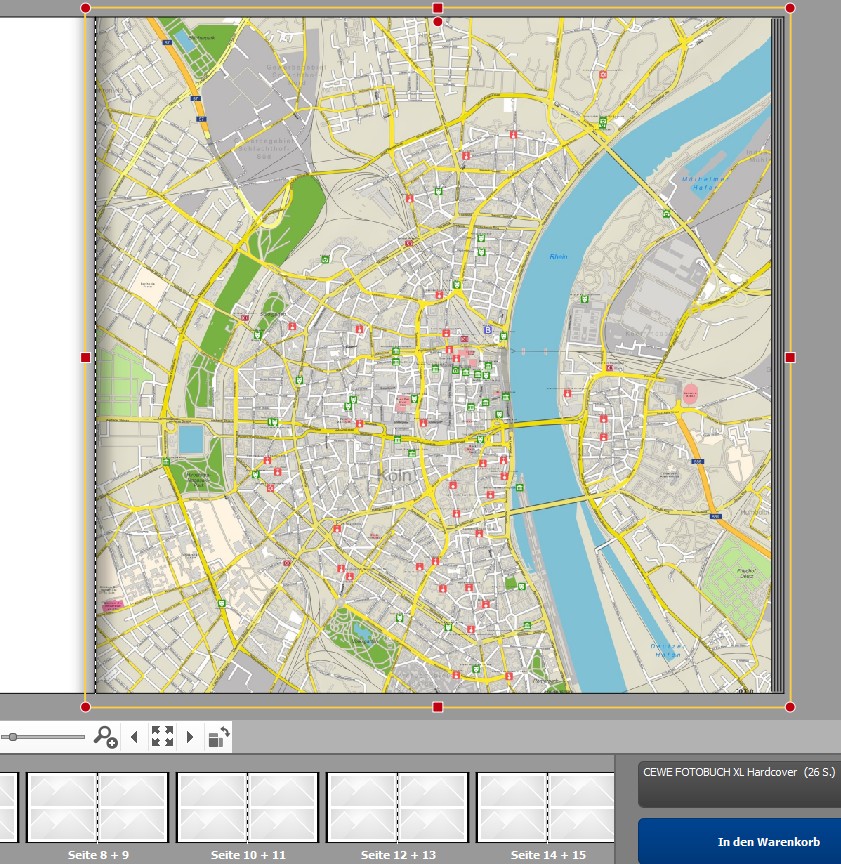Click the right-middle square resize handle
Viewport: 841px width, 864px height.
point(790,357)
